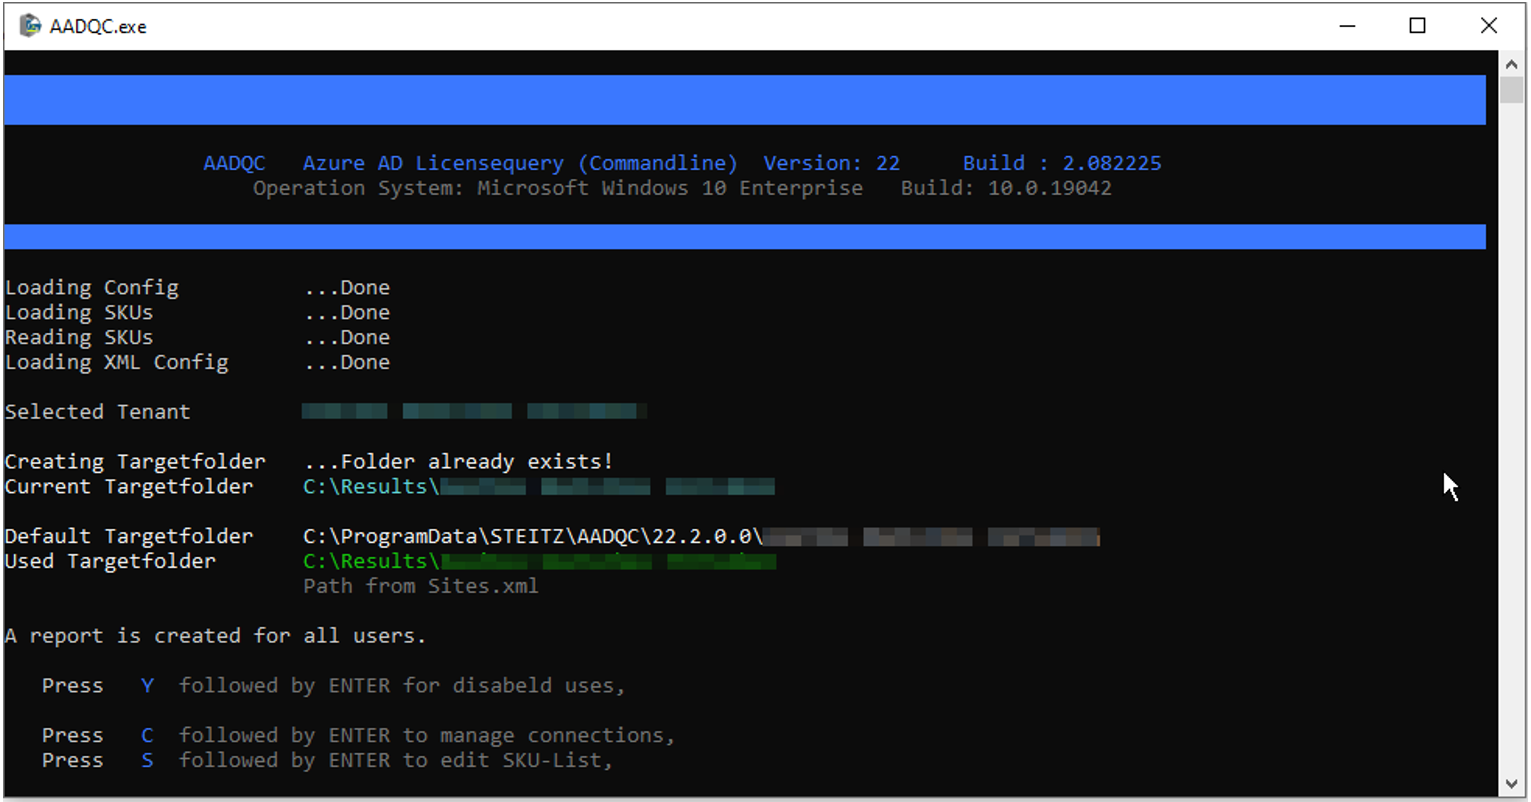Click the scrollbar up arrow
Image resolution: width=1531 pixels, height=802 pixels.
pos(1511,64)
